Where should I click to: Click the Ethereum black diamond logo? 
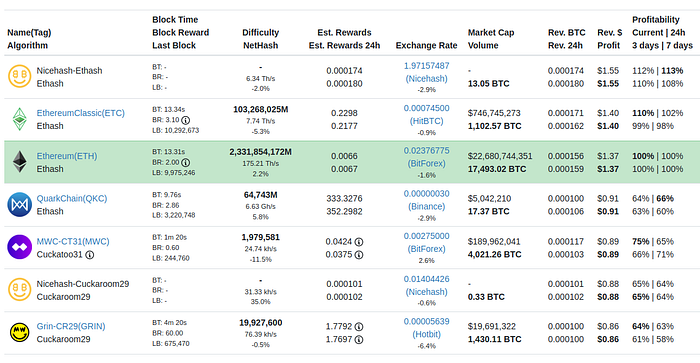coord(19,162)
